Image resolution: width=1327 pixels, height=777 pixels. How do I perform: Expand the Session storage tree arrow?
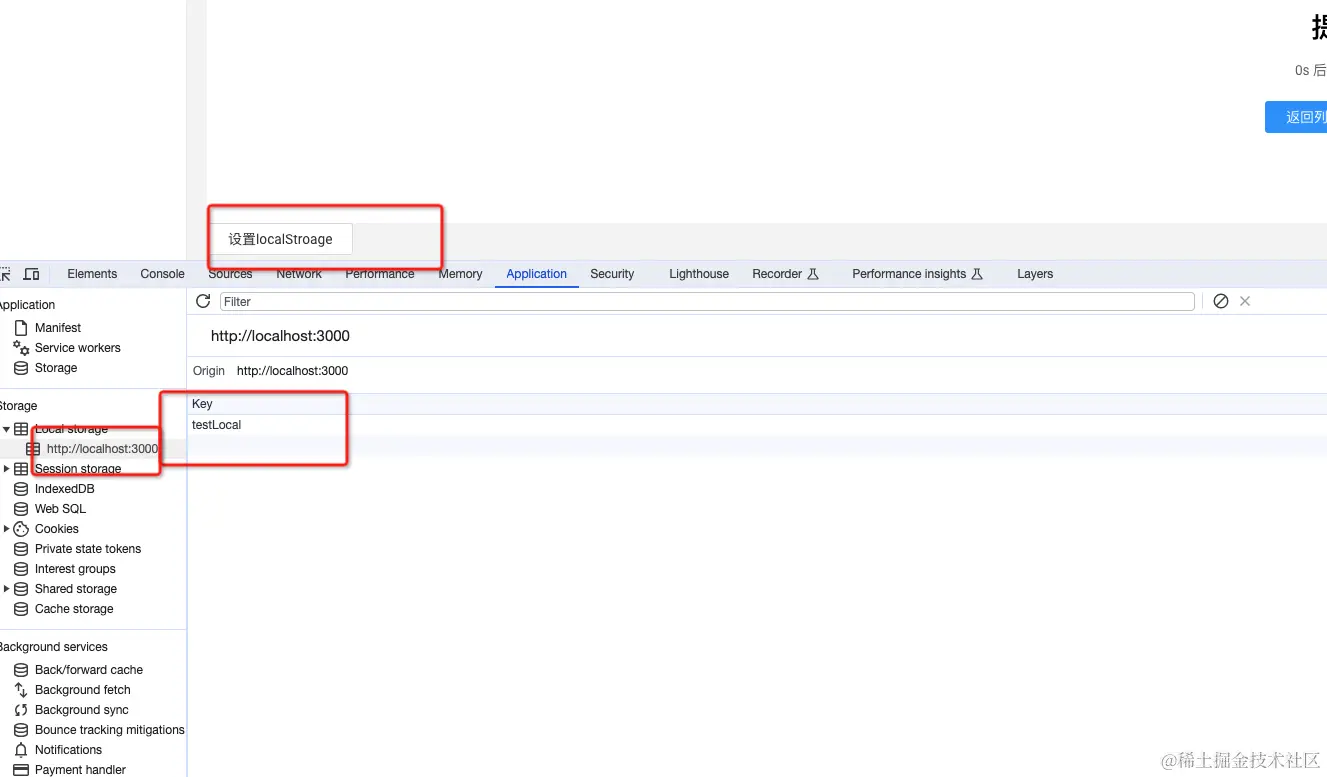[7, 469]
